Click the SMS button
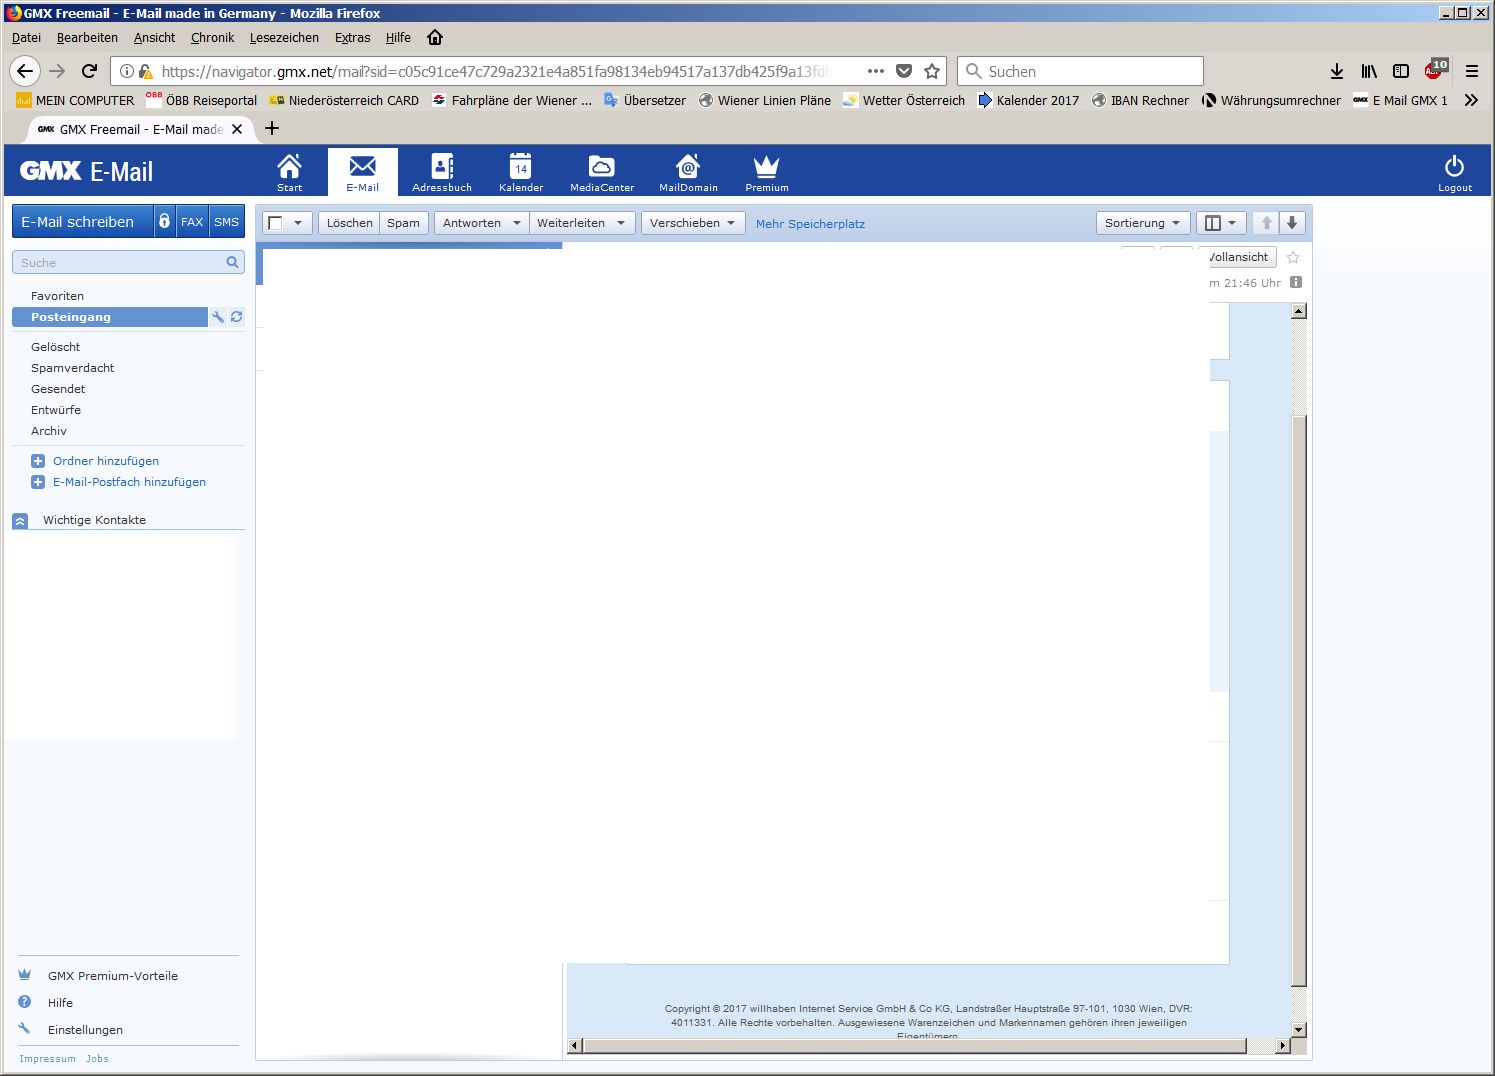1495x1076 pixels. (227, 221)
